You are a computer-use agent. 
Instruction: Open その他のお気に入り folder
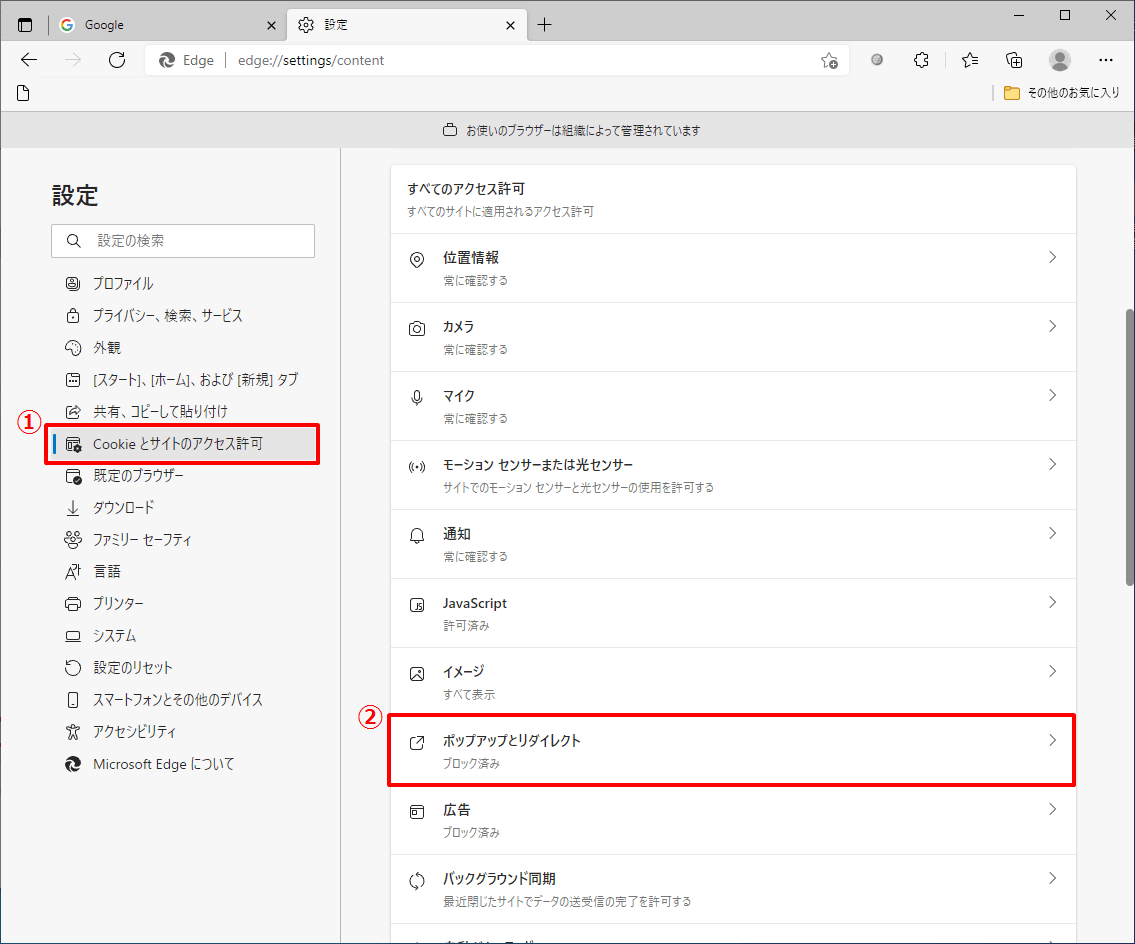pos(1061,93)
